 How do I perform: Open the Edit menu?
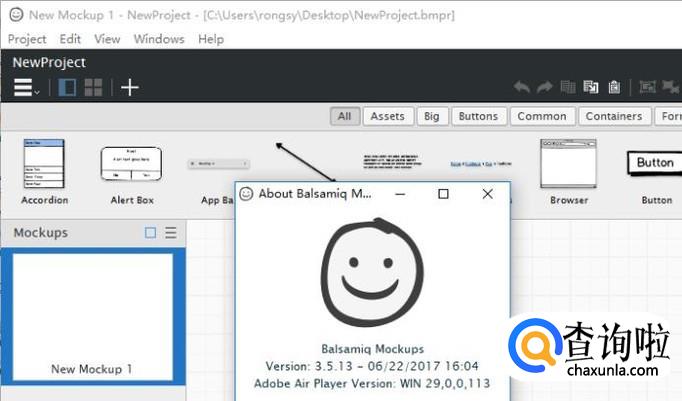coord(70,39)
